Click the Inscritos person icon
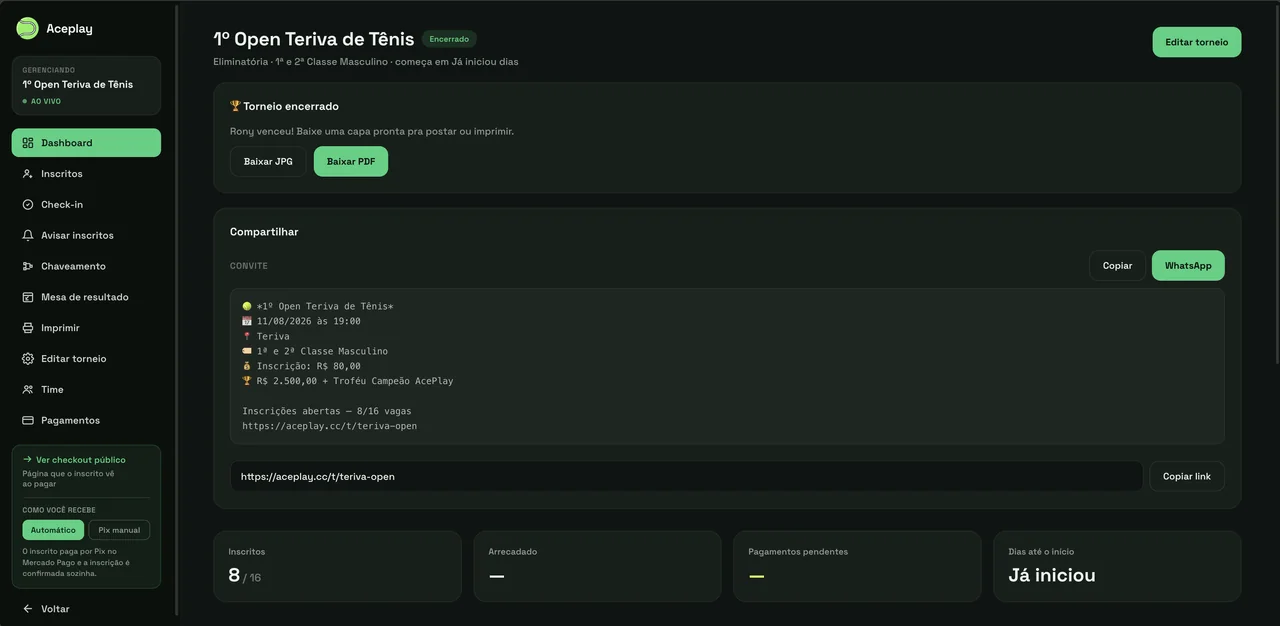Screen dimensions: 1280x626 coord(28,174)
